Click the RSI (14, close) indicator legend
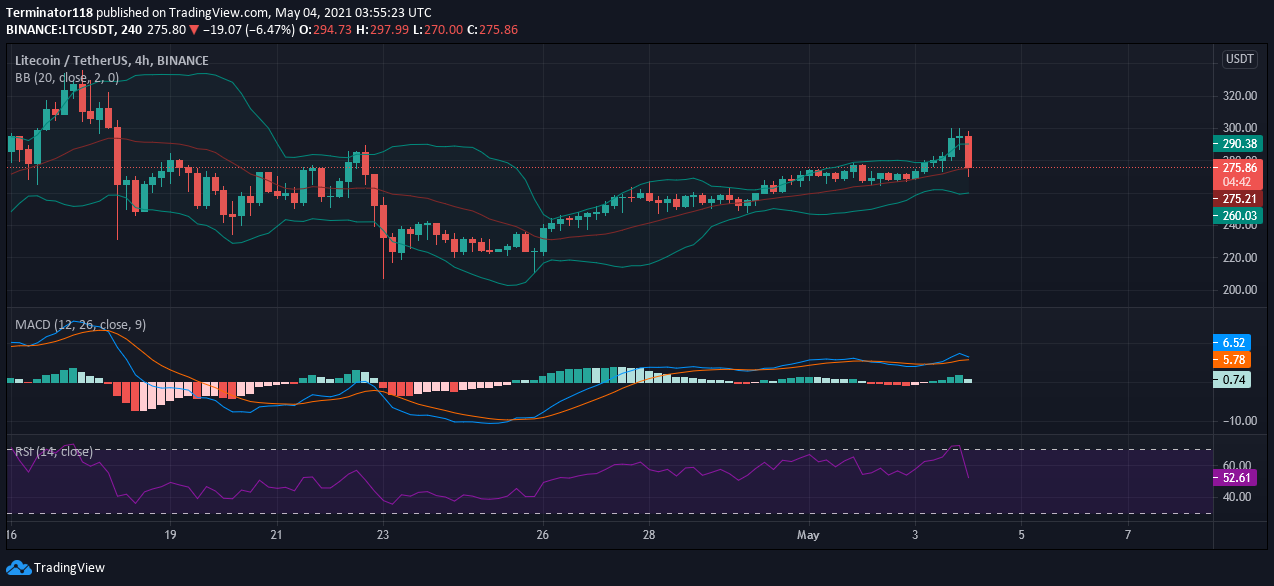 pyautogui.click(x=54, y=452)
